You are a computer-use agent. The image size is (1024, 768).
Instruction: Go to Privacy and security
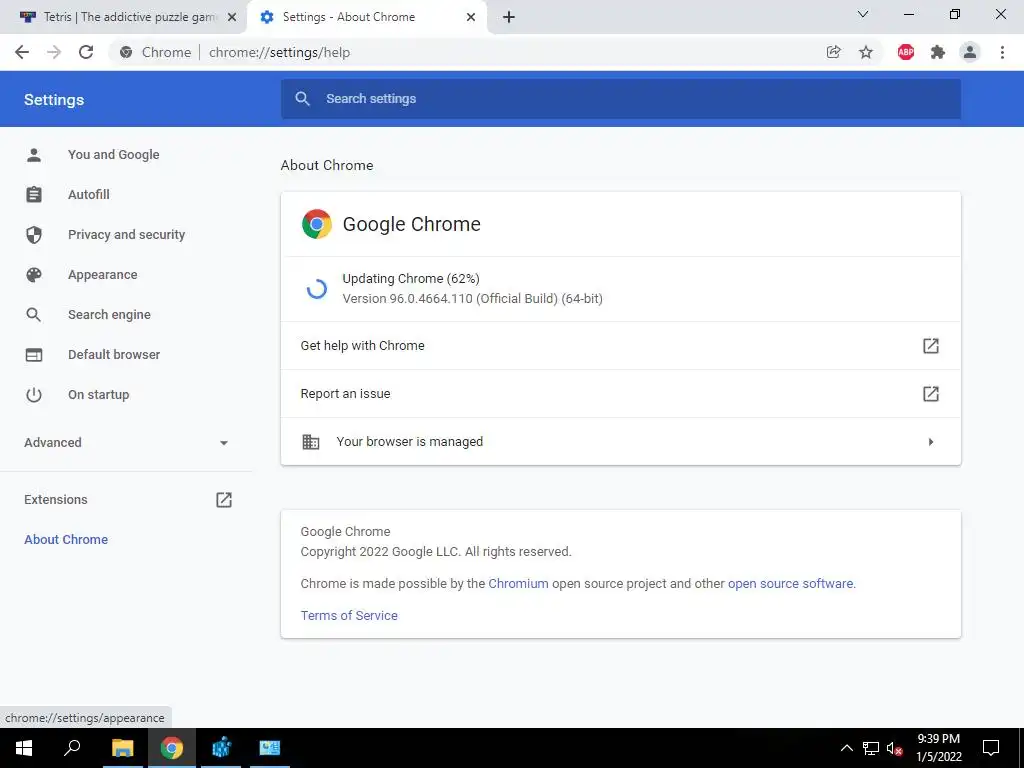coord(126,234)
